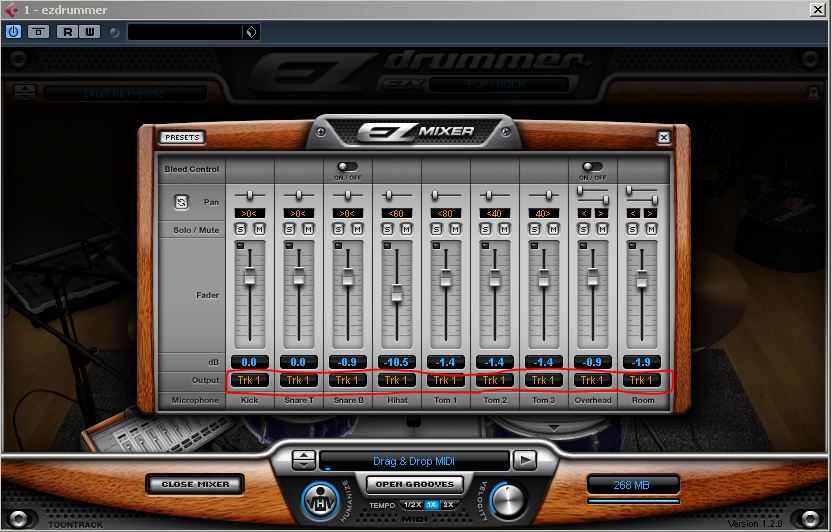The height and width of the screenshot is (532, 832).
Task: Mute the Hihat channel
Action: tap(406, 229)
